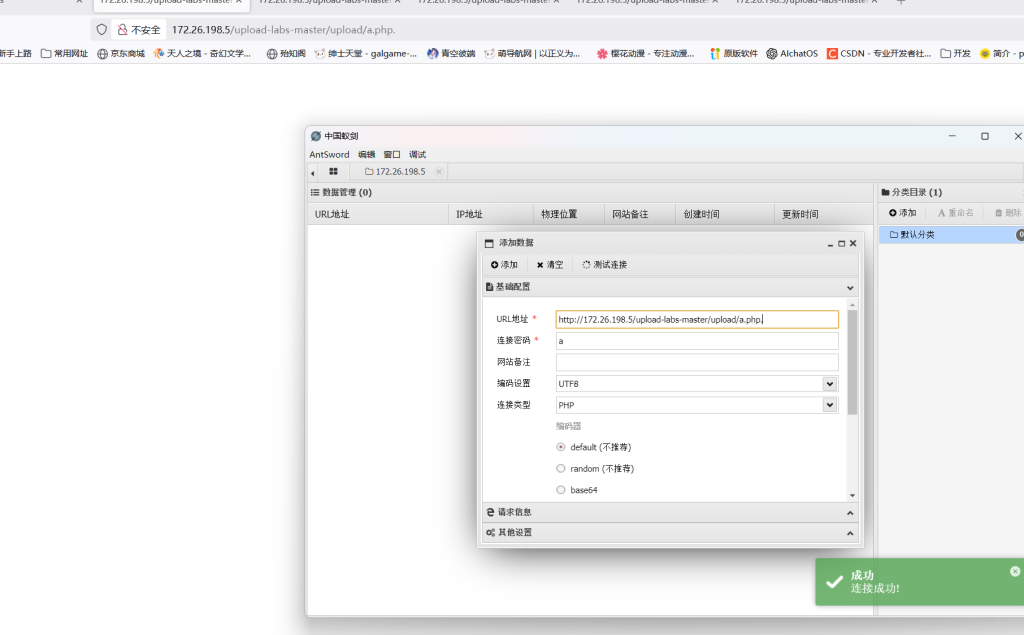Click 清空 to clear the form
The height and width of the screenshot is (635, 1024).
549,265
